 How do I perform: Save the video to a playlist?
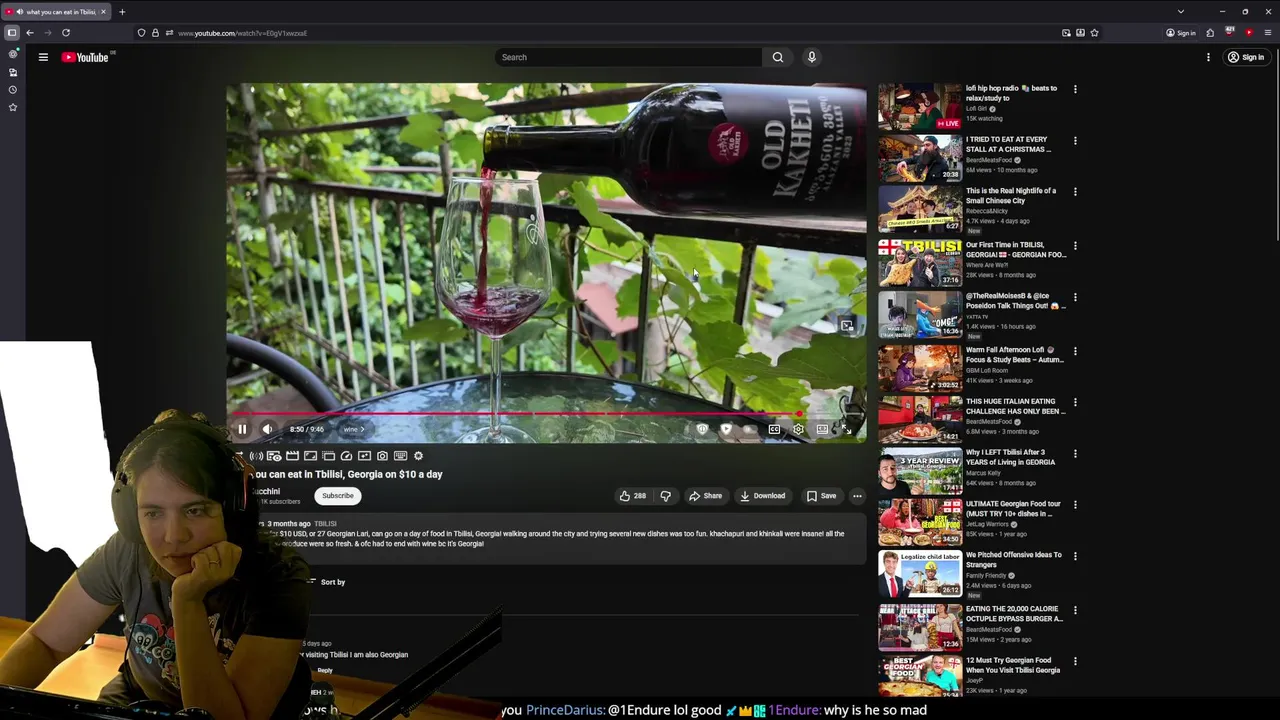click(x=821, y=496)
